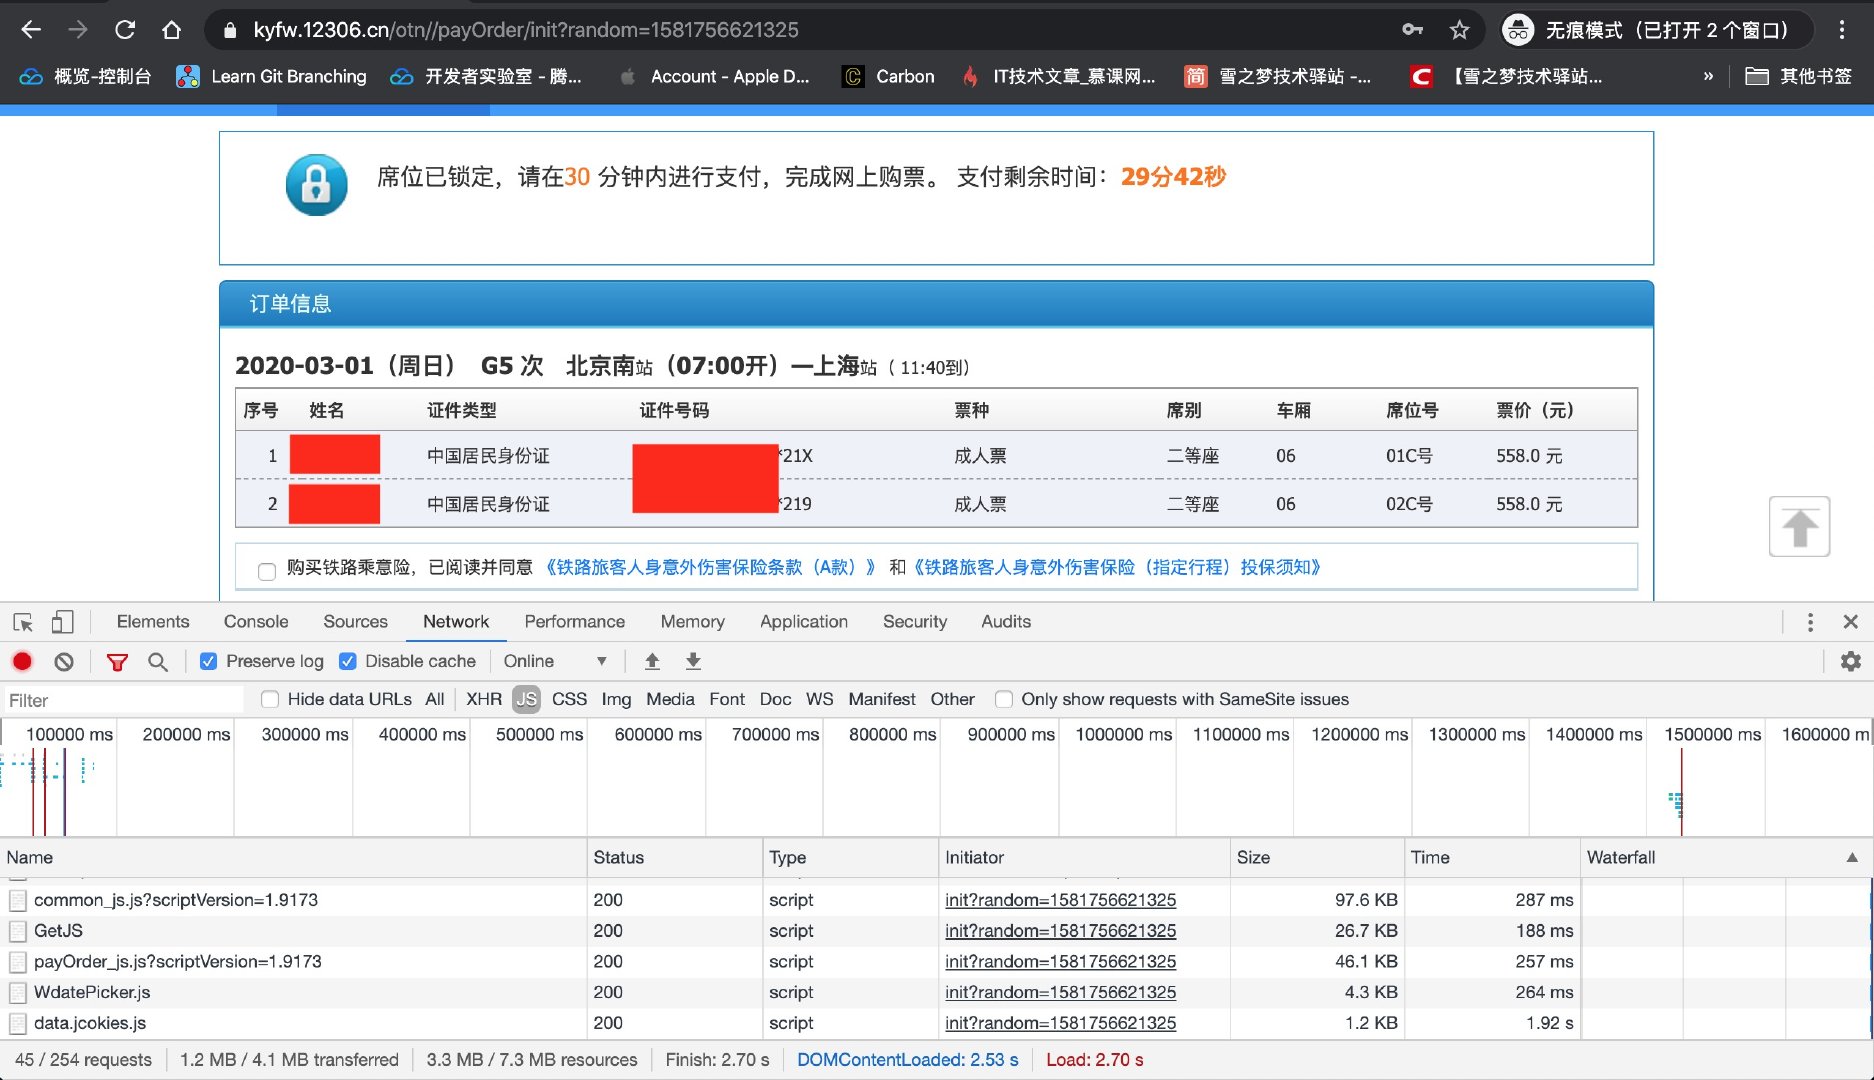Open DevTools settings gear

tap(1851, 661)
